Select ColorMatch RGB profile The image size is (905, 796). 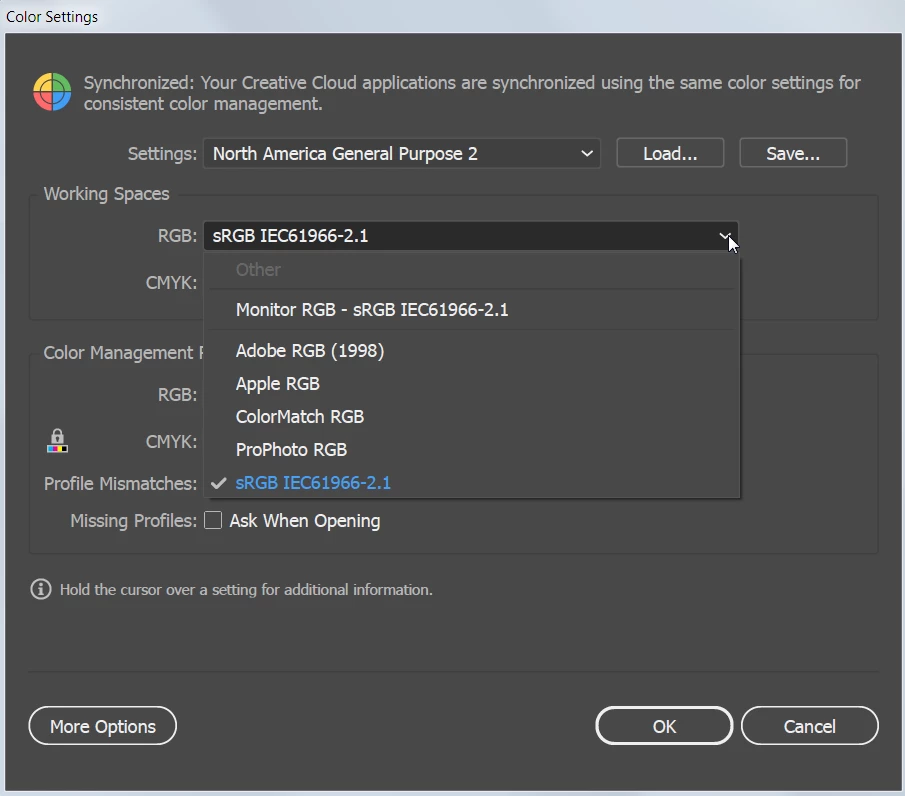click(472, 417)
